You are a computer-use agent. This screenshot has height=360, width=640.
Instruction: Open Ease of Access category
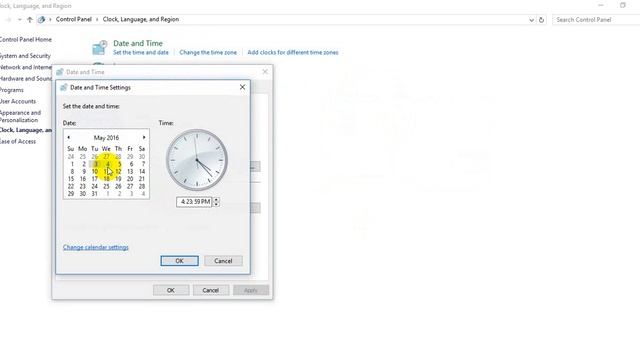point(18,141)
